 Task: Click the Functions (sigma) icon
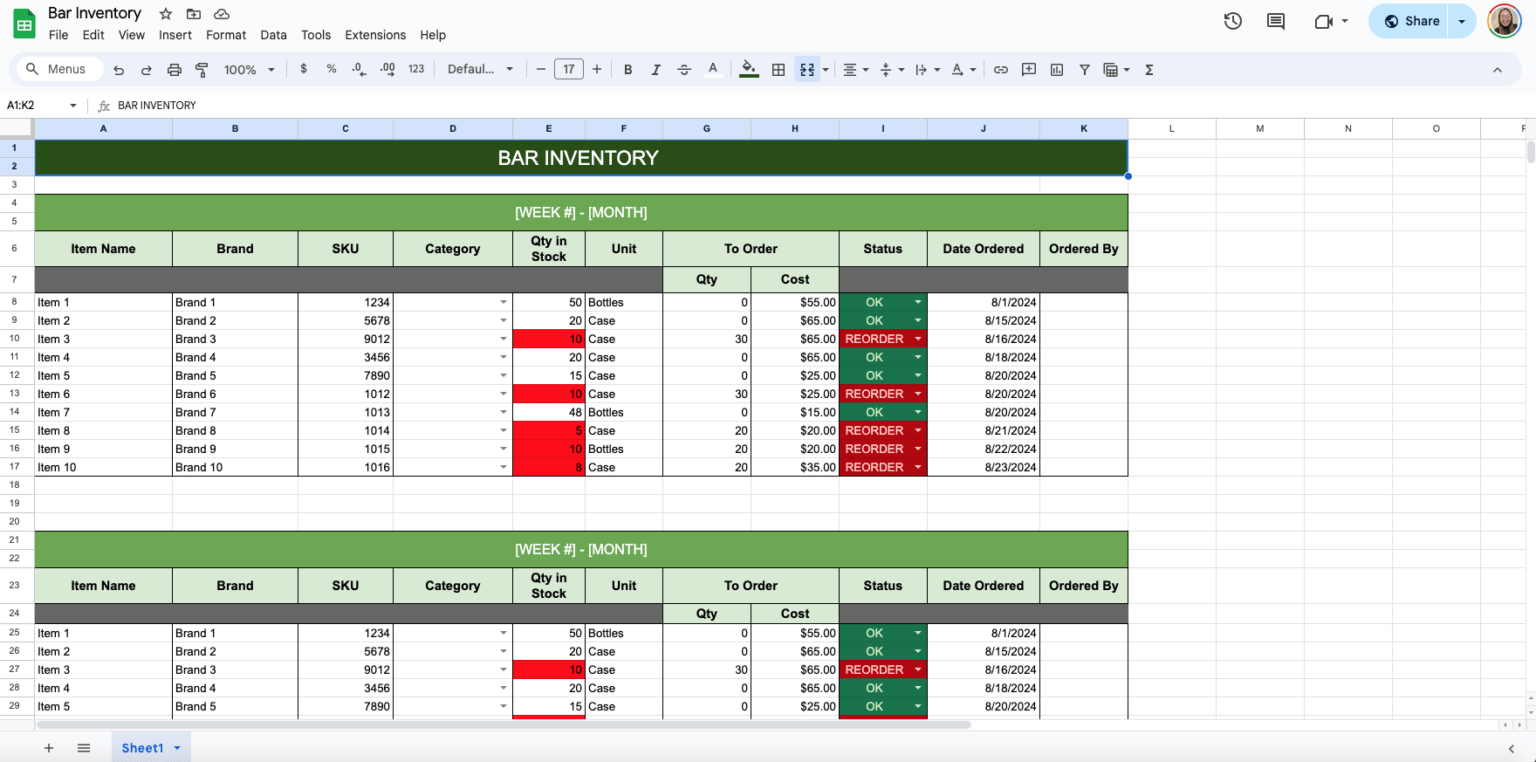coord(1149,69)
